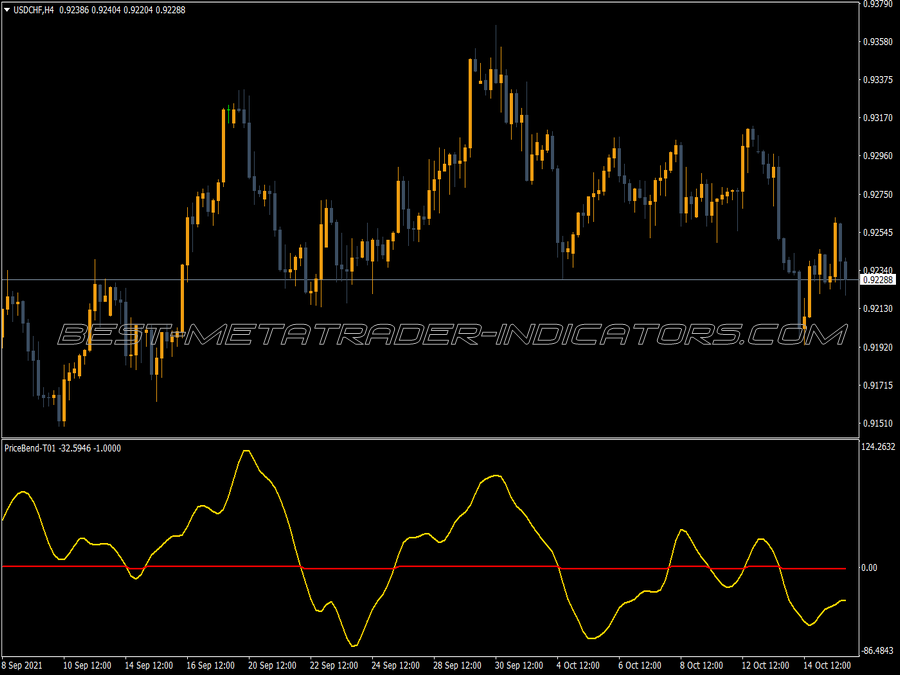
Task: Click the 8 Sep 2021 date label
Action: click(x=22, y=666)
